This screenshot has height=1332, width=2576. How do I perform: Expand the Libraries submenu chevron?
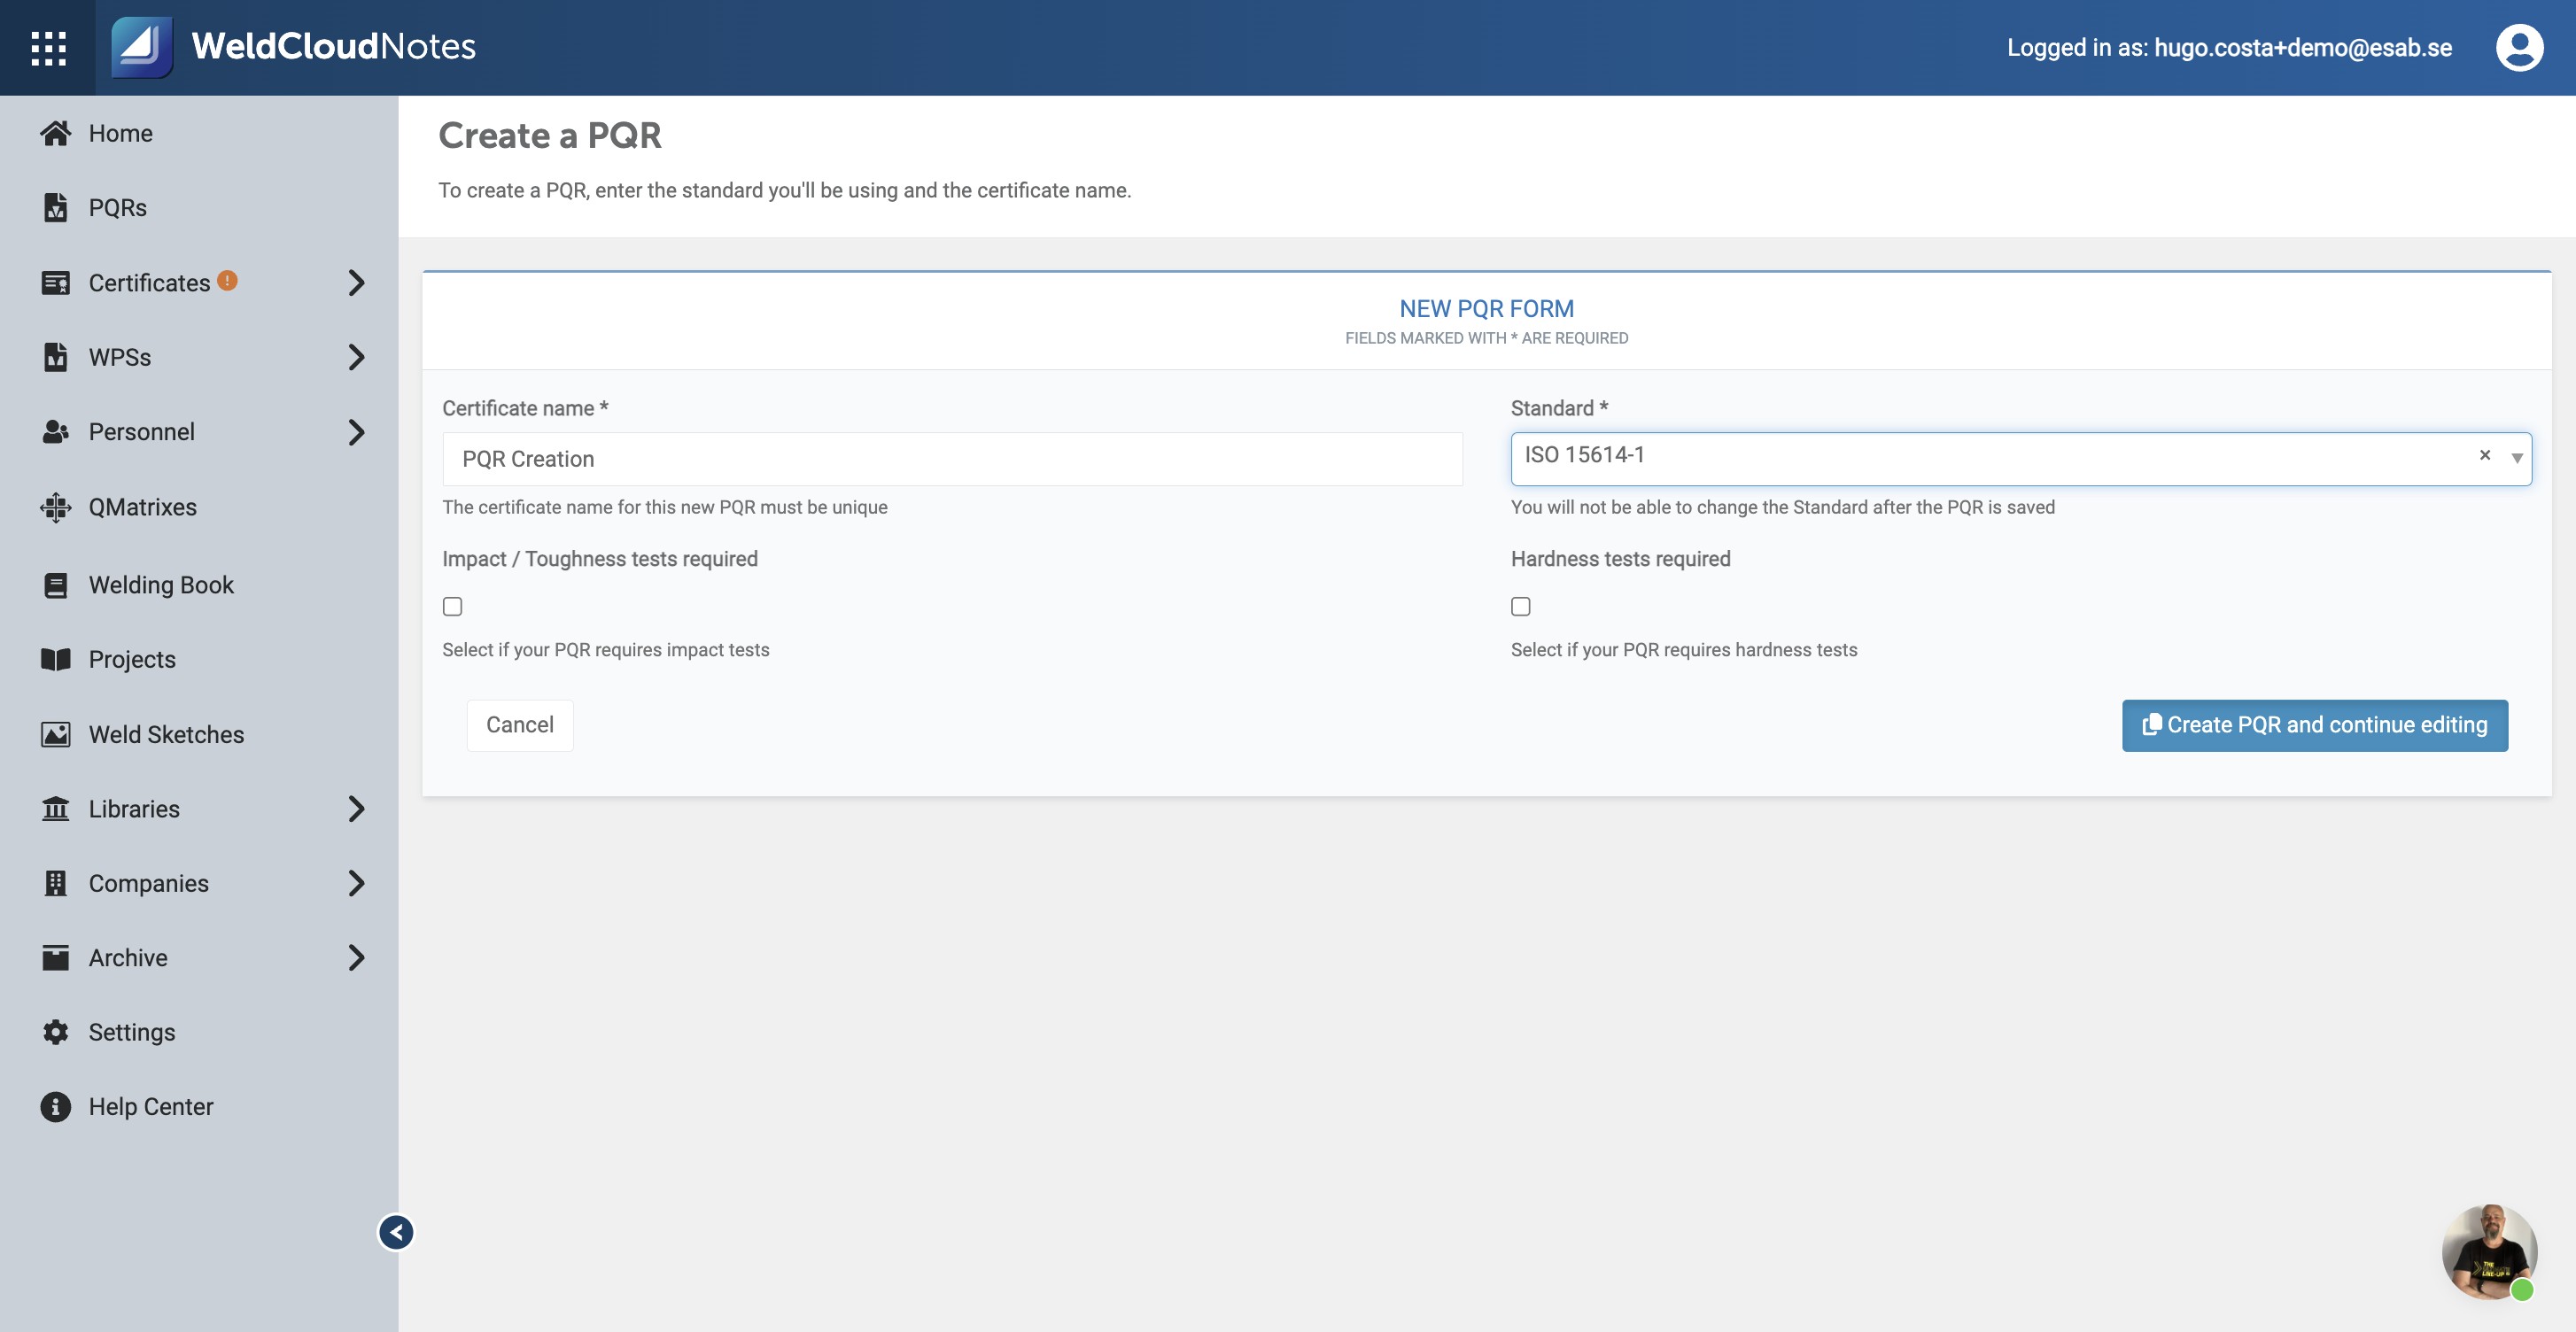click(356, 808)
